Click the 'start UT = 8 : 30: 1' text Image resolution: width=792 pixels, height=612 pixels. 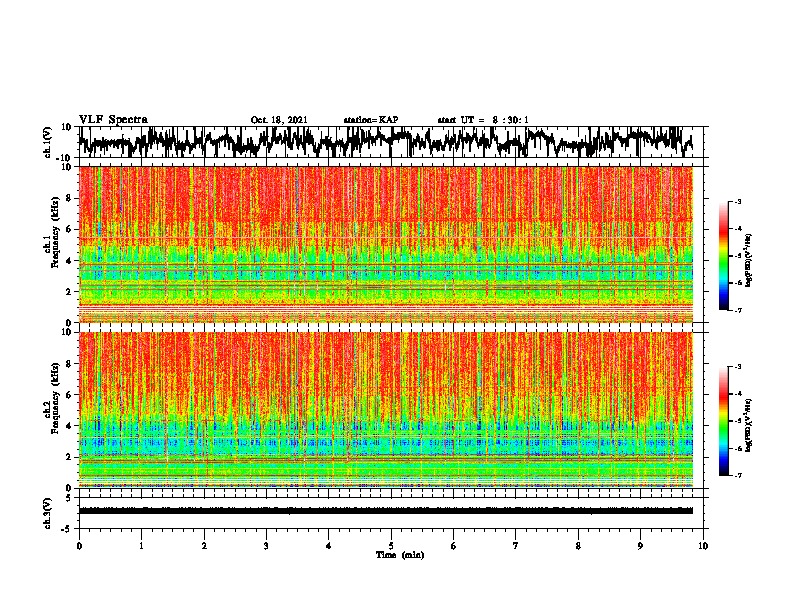tap(483, 120)
